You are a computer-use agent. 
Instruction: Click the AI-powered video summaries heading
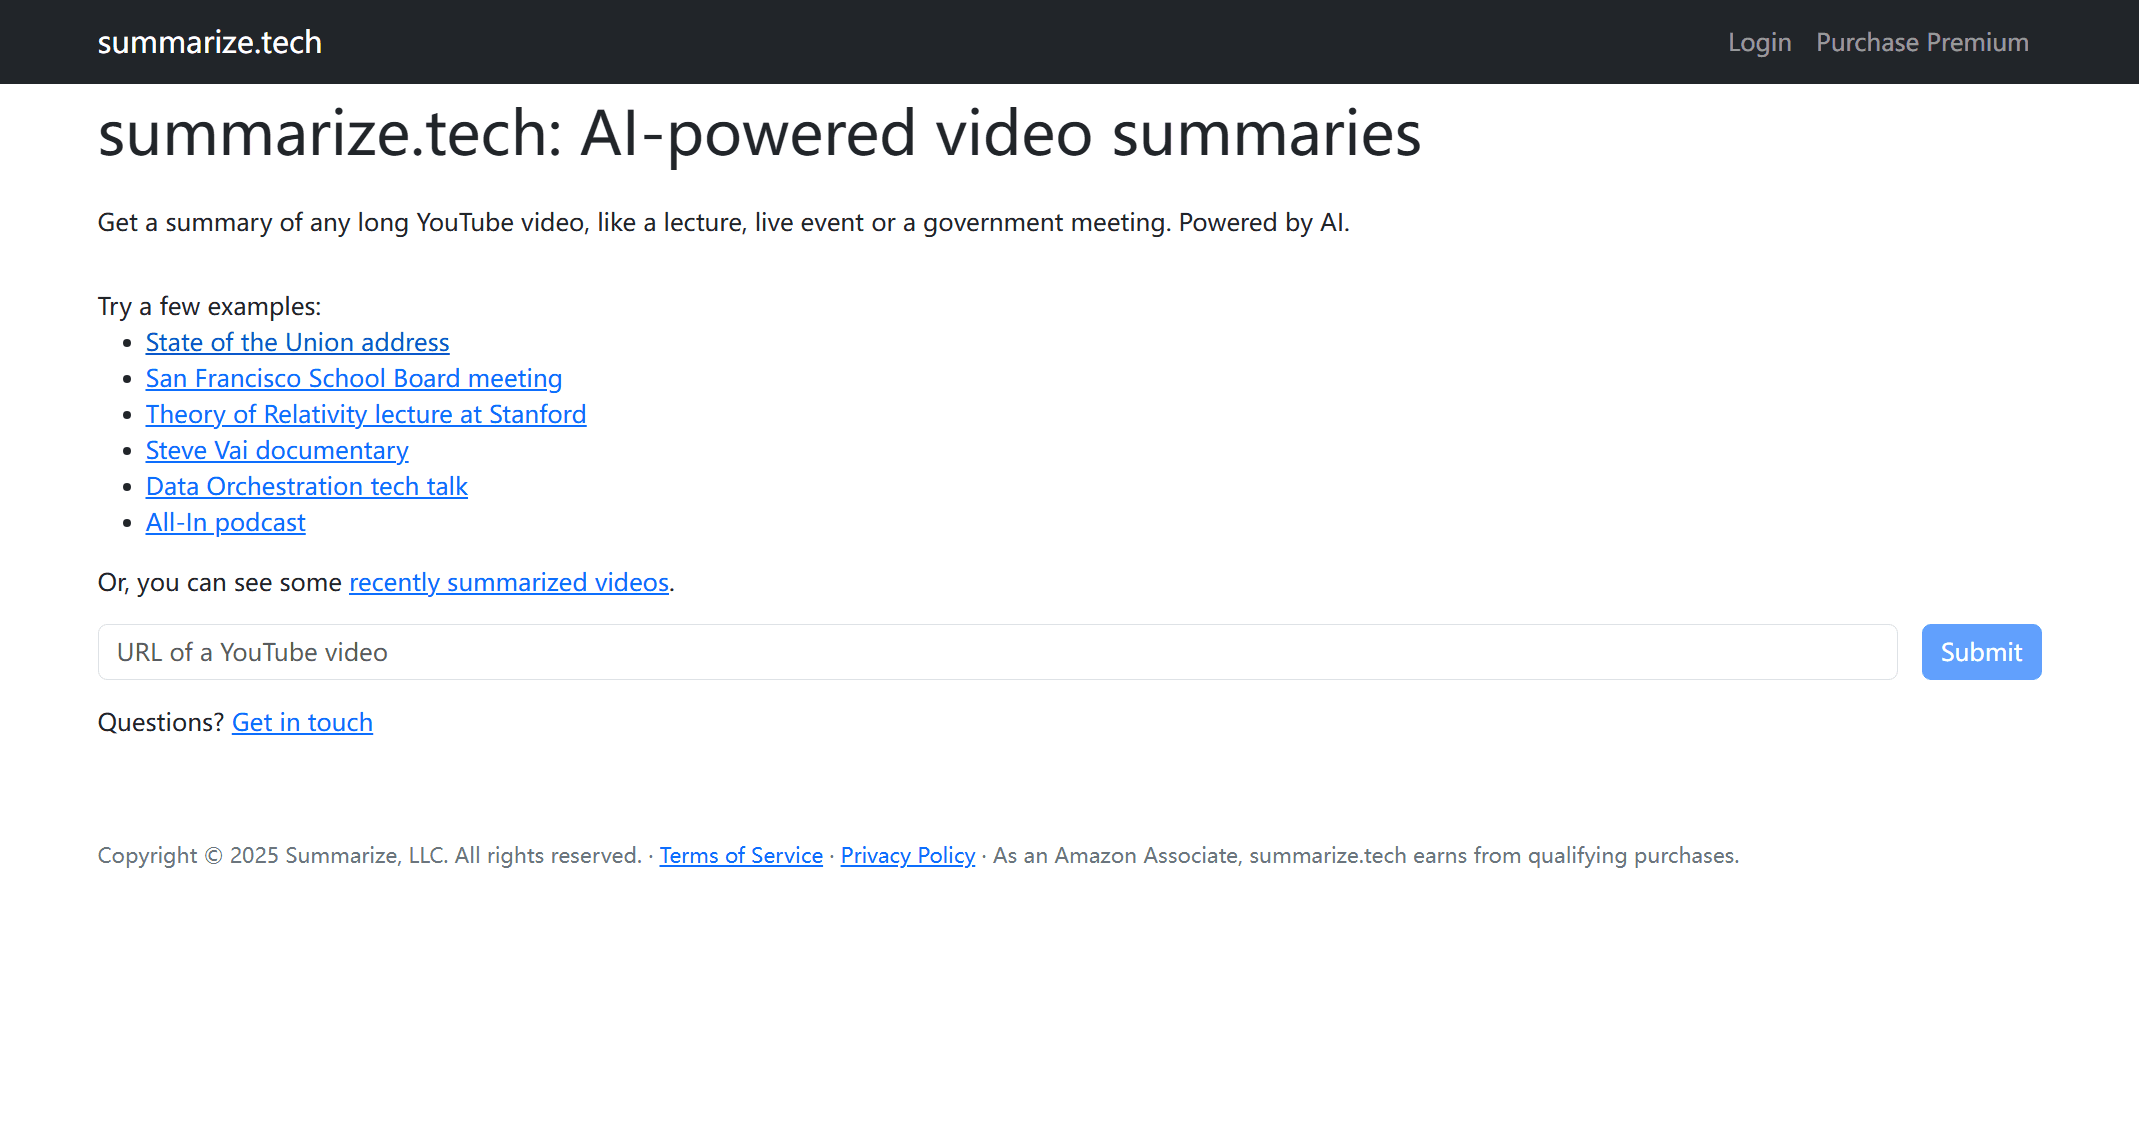[x=759, y=134]
